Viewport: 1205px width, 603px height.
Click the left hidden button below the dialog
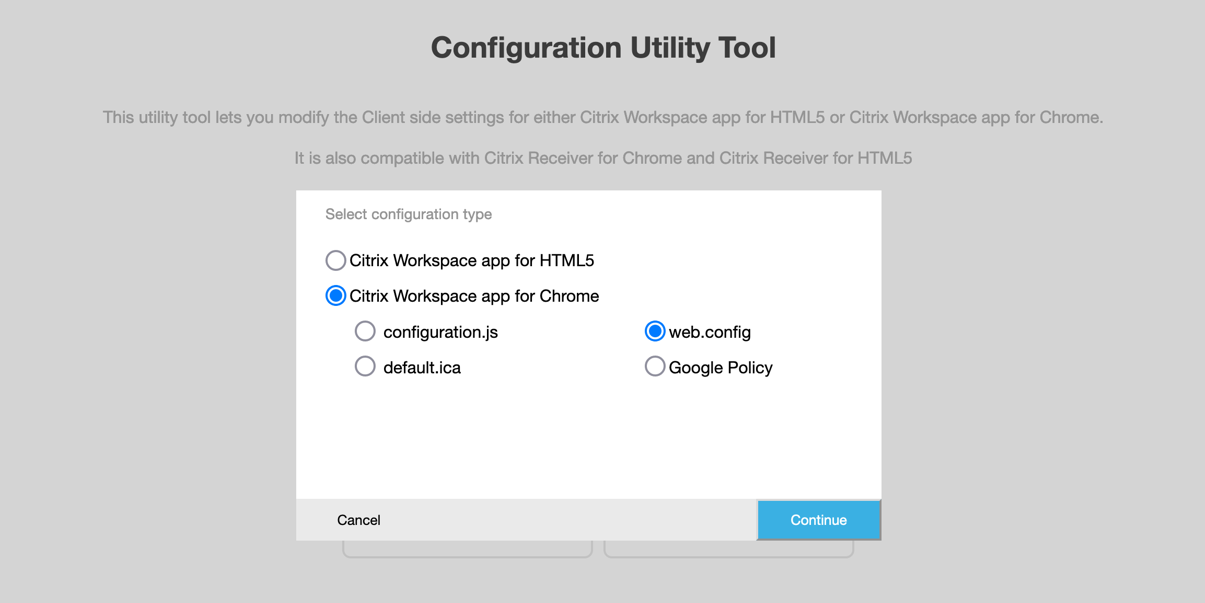[467, 549]
